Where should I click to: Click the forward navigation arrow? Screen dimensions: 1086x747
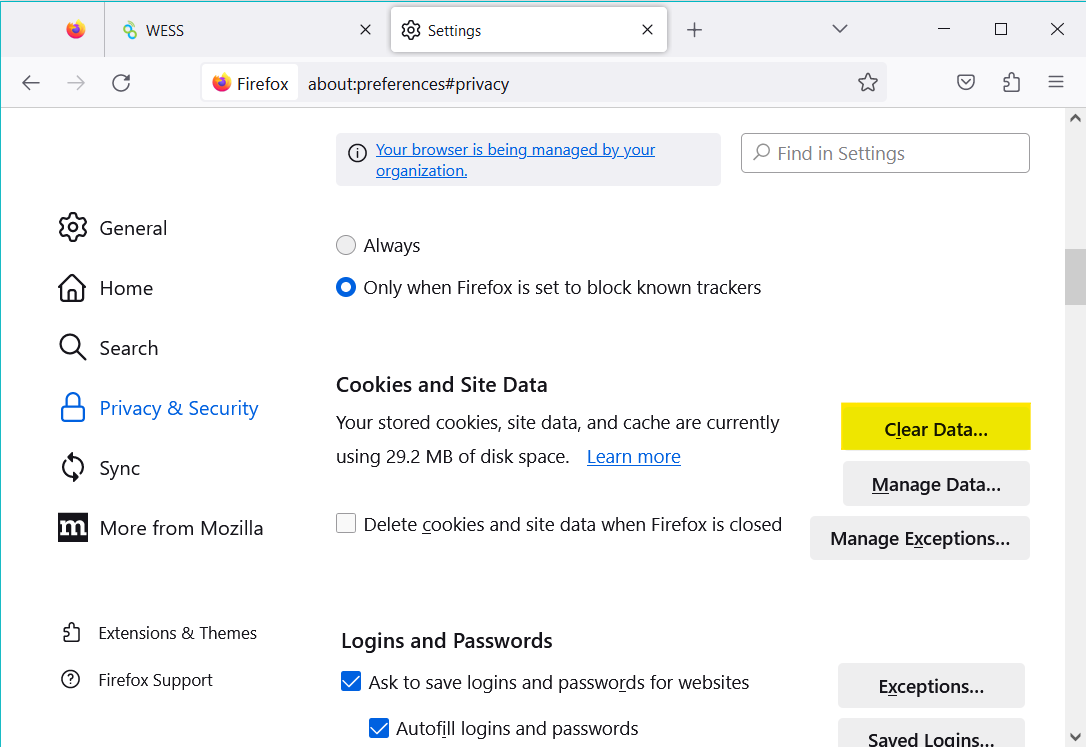[75, 83]
